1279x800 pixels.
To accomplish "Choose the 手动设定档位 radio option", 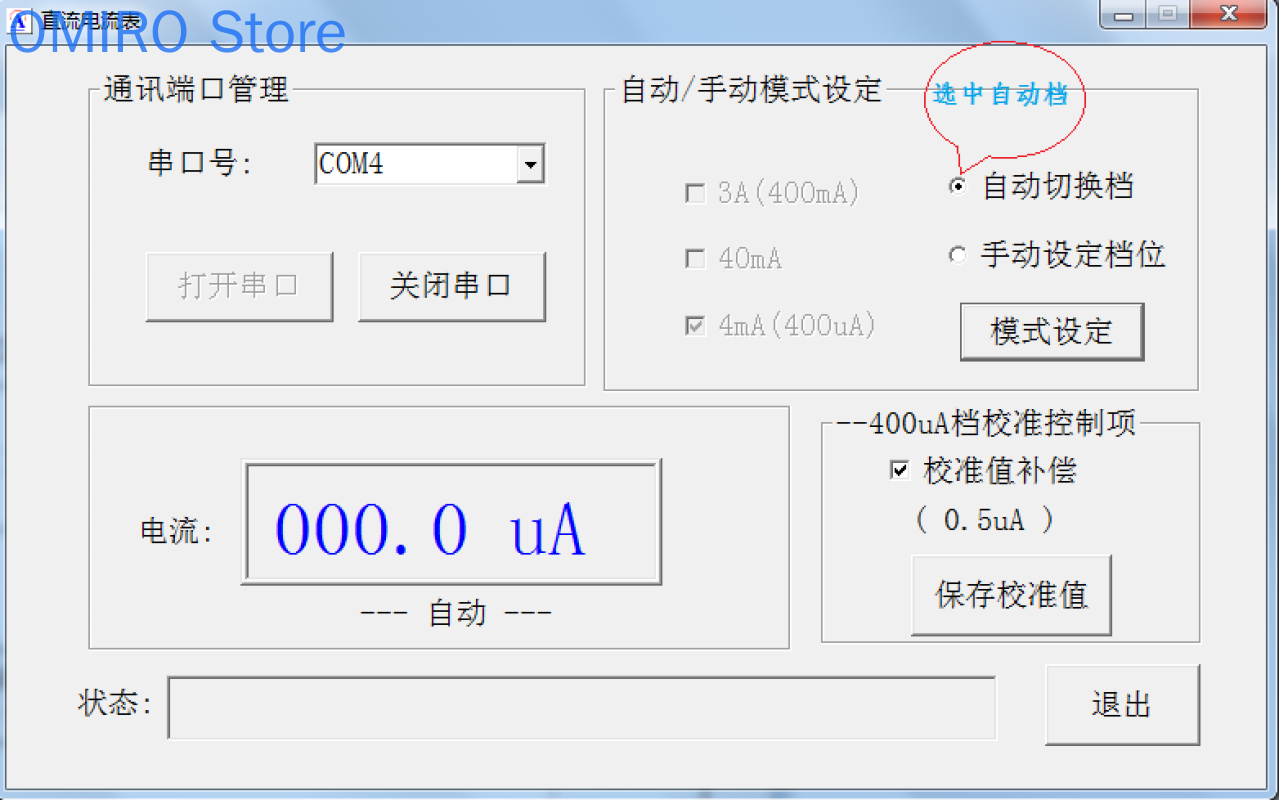I will click(x=958, y=255).
